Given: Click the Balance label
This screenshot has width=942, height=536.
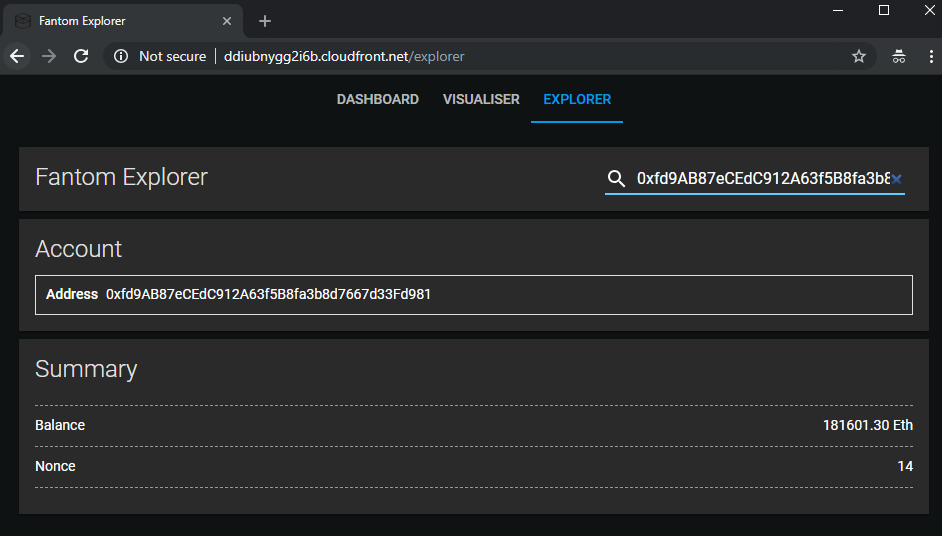Looking at the screenshot, I should pyautogui.click(x=60, y=425).
